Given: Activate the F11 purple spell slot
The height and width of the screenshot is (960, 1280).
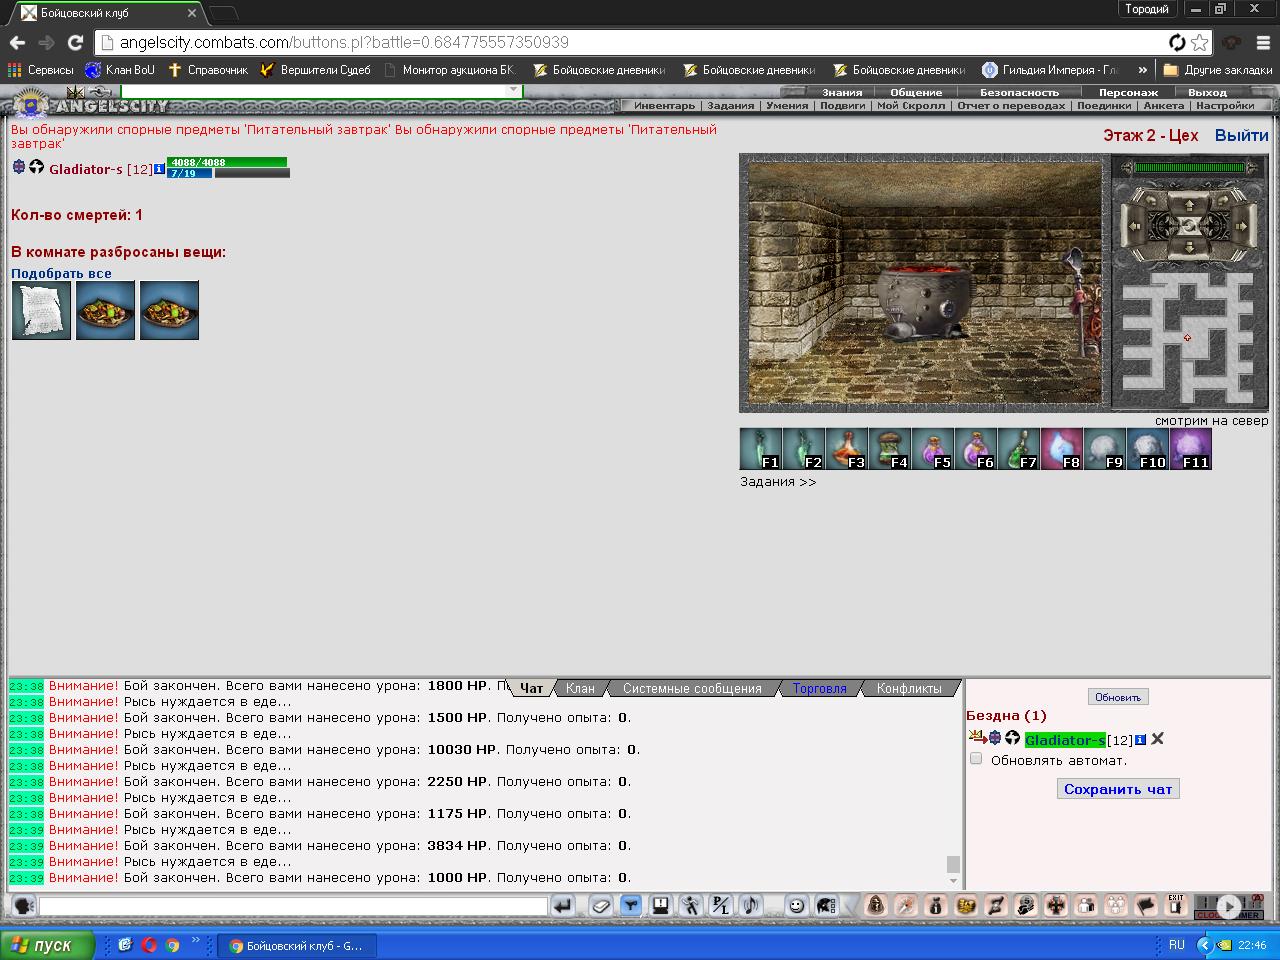Looking at the screenshot, I should (1190, 449).
